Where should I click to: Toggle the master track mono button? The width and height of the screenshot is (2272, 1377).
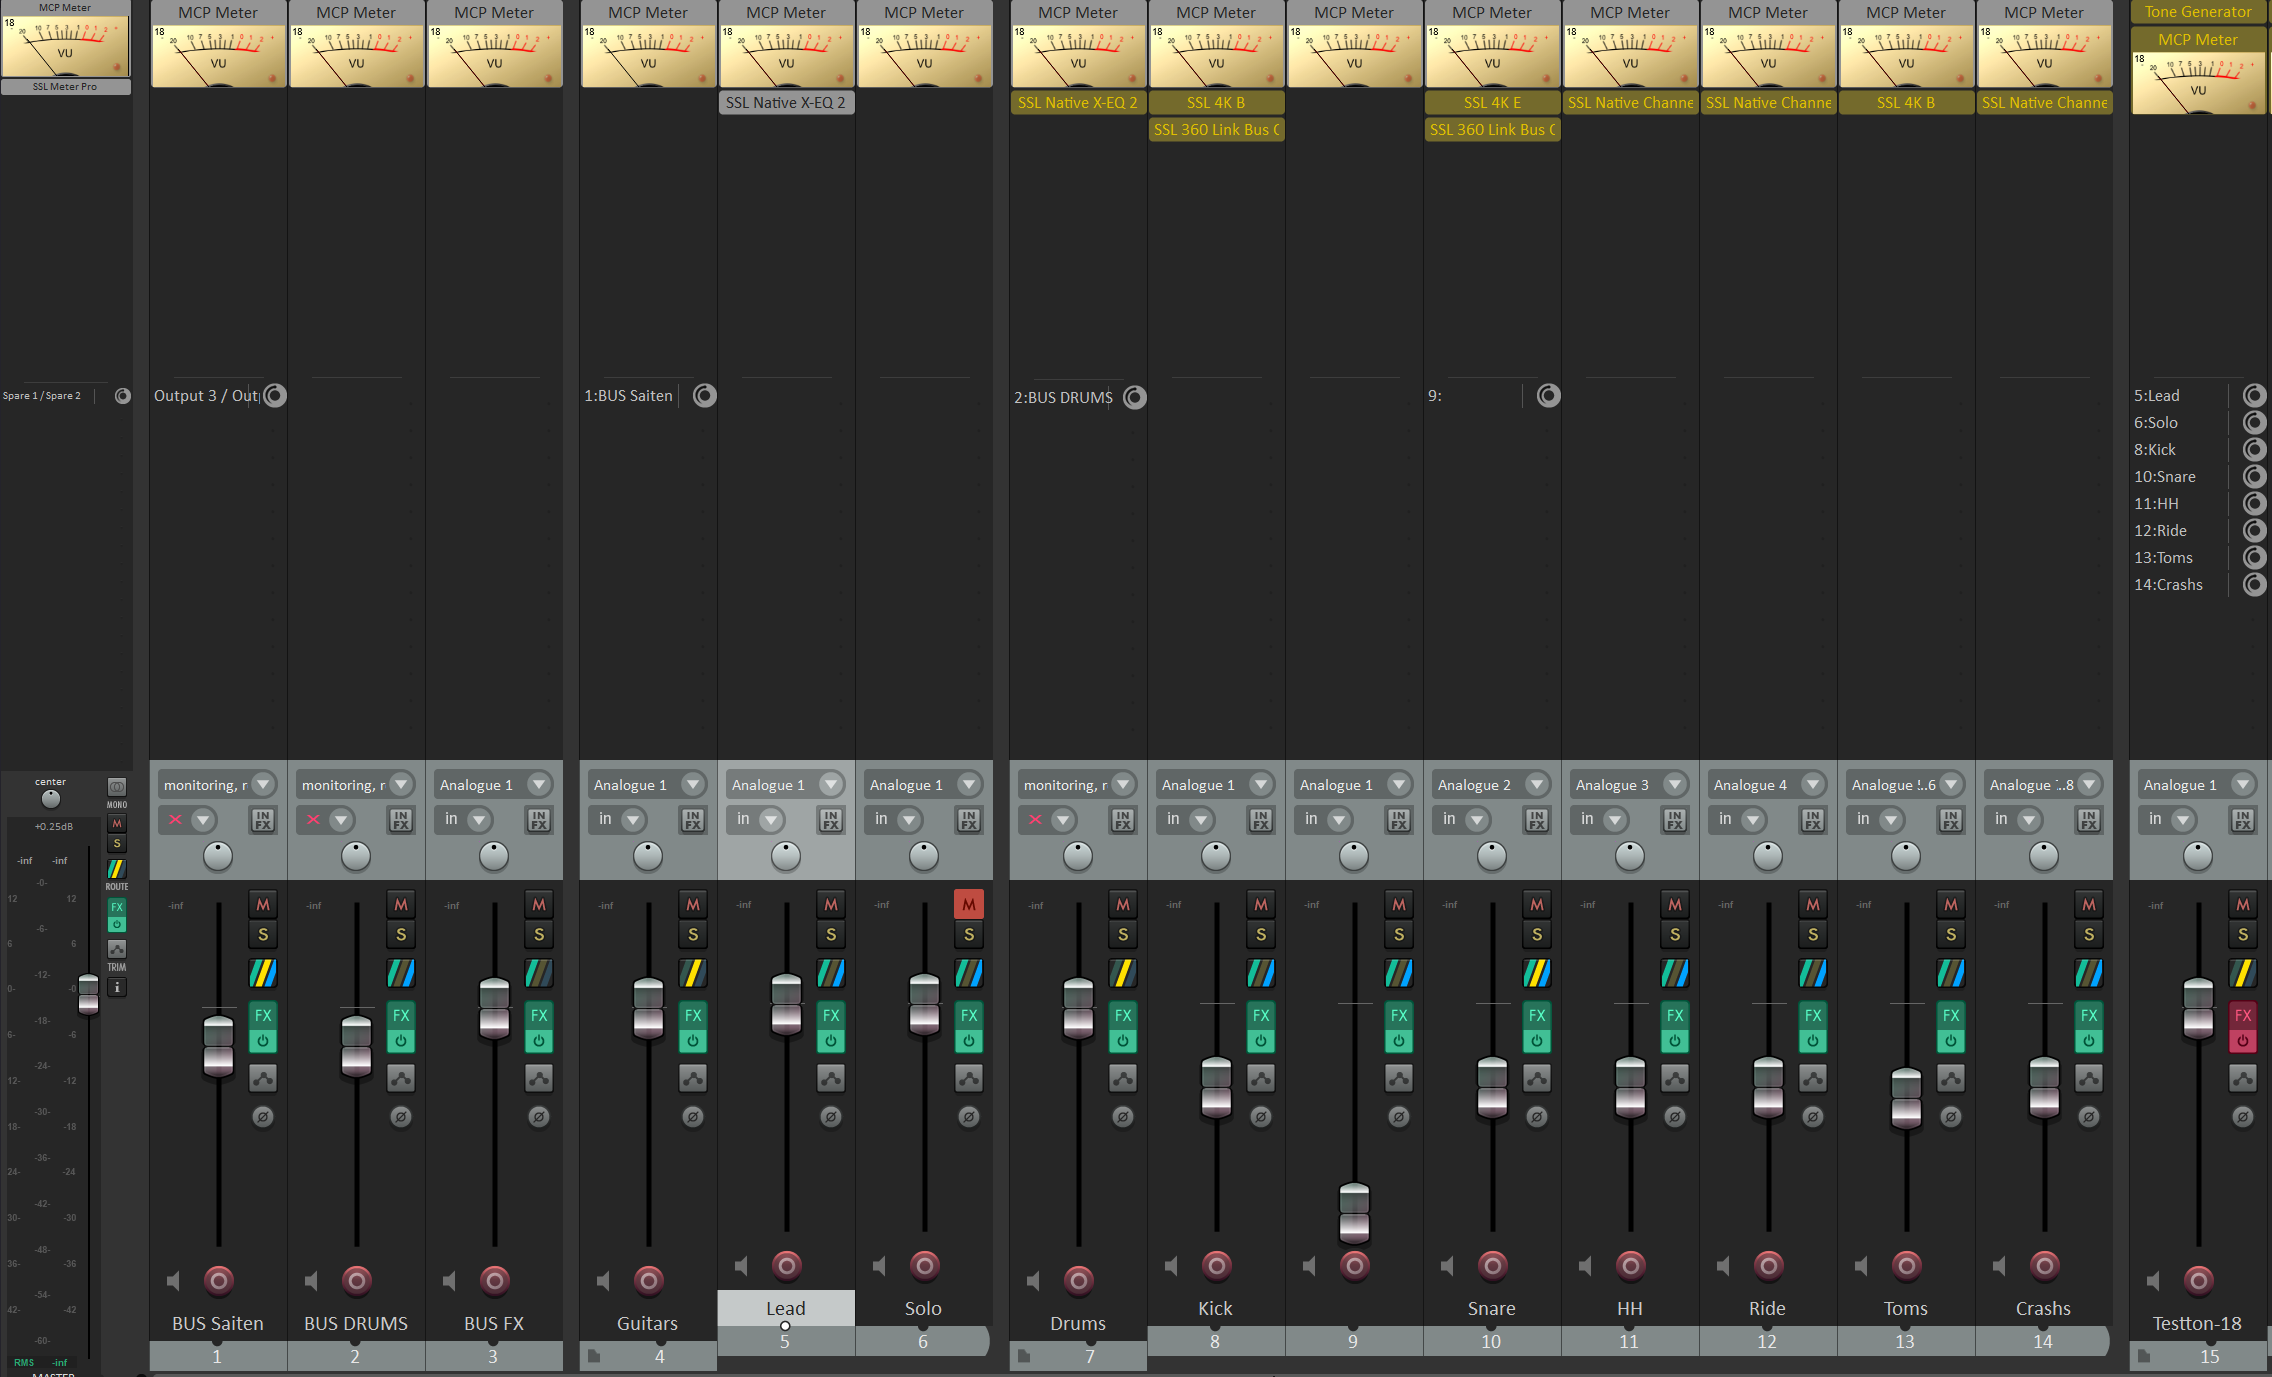tap(117, 788)
